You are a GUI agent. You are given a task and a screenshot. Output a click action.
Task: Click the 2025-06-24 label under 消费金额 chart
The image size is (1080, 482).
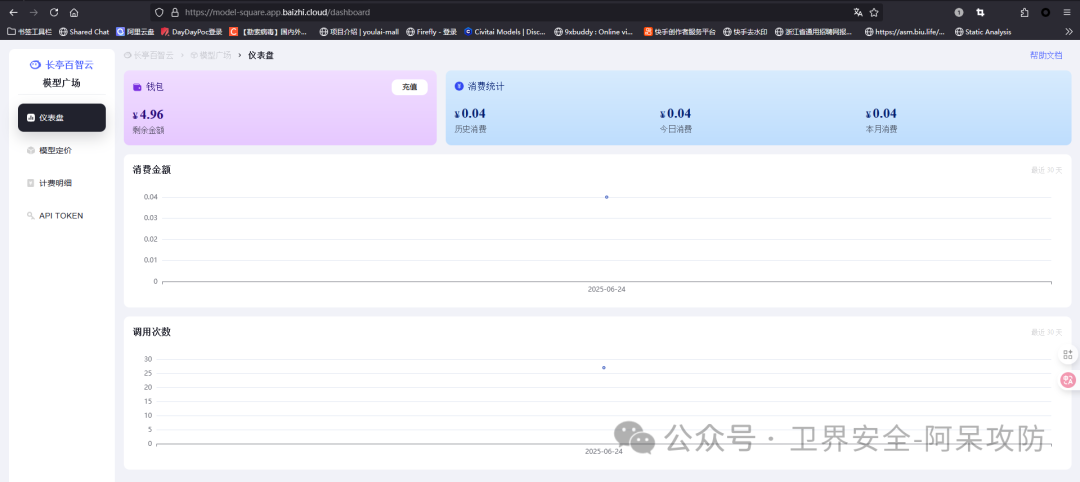607,289
